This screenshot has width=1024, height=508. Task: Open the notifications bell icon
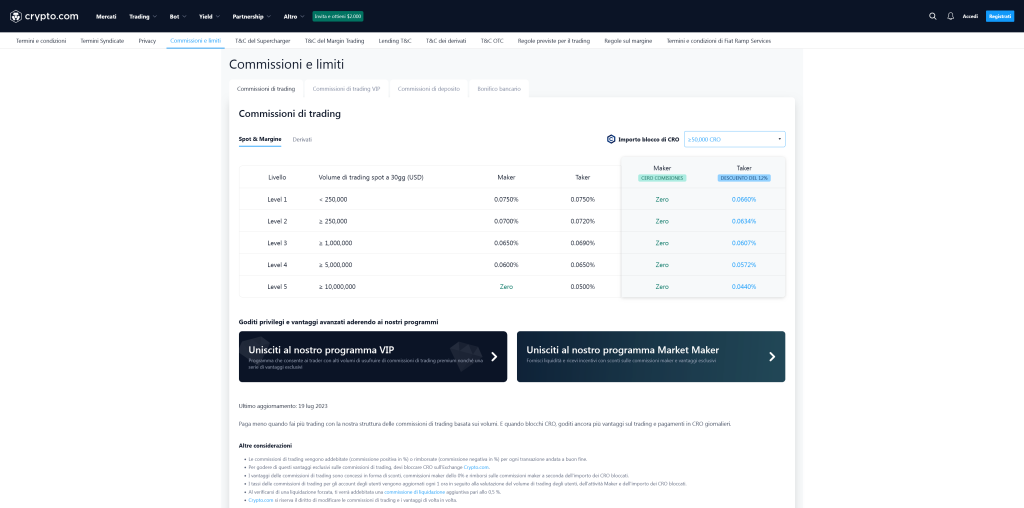pos(950,16)
